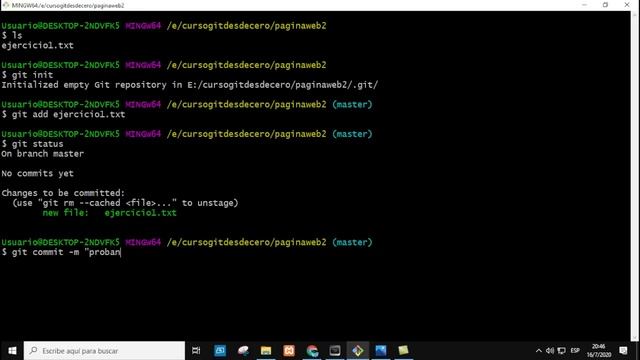
Task: Open the dark terminal window icon in taskbar
Action: click(x=335, y=351)
